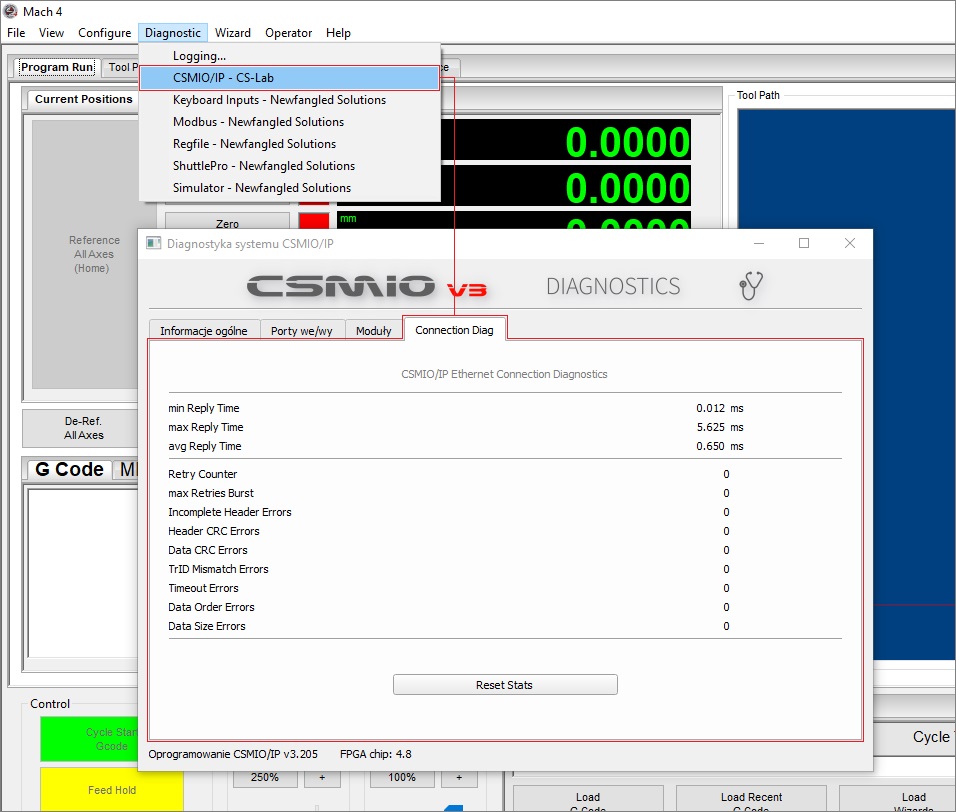Viewport: 956px width, 812px height.
Task: Click the stethoscope diagnostics icon
Action: [751, 285]
